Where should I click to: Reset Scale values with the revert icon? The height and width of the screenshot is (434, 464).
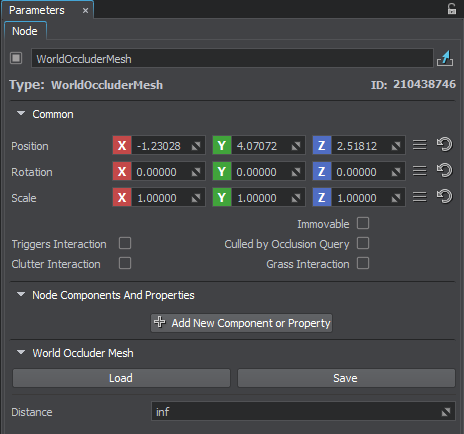coord(445,197)
